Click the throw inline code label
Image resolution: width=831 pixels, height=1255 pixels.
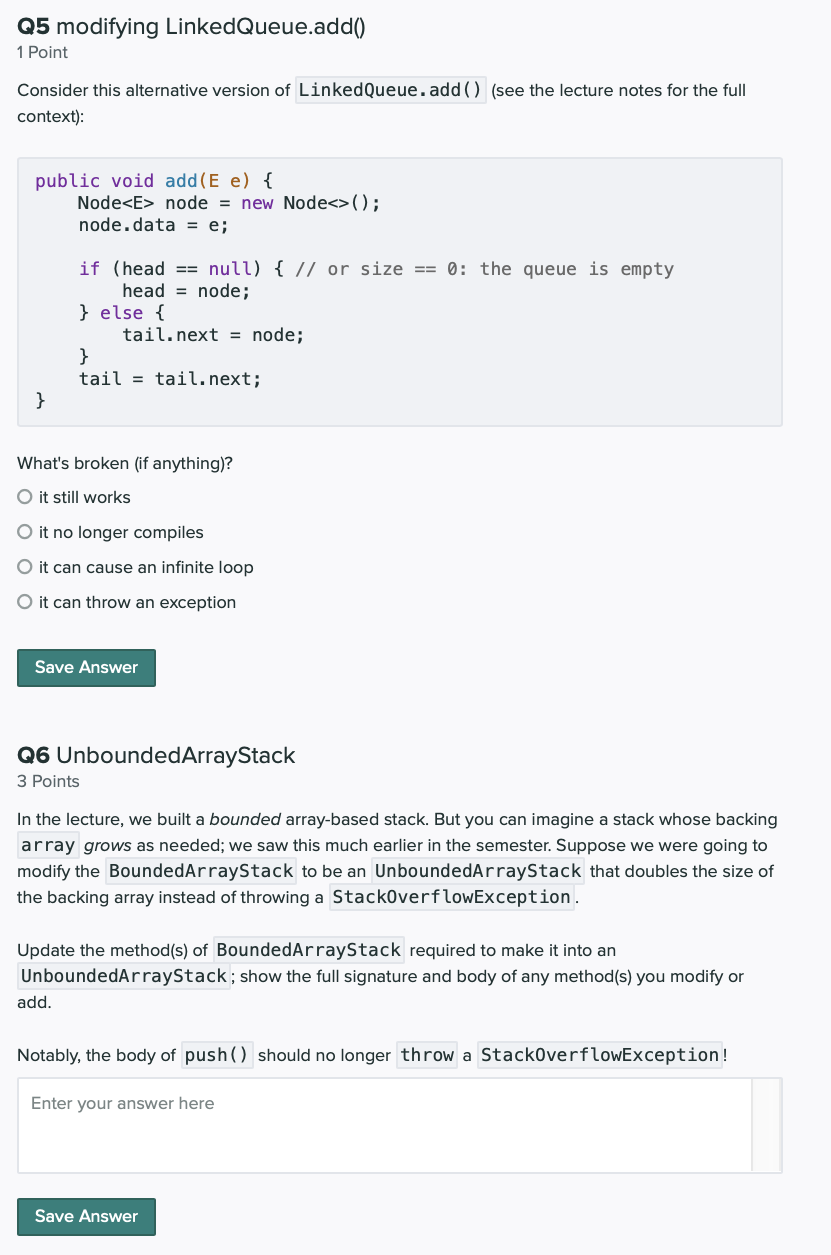(426, 1055)
